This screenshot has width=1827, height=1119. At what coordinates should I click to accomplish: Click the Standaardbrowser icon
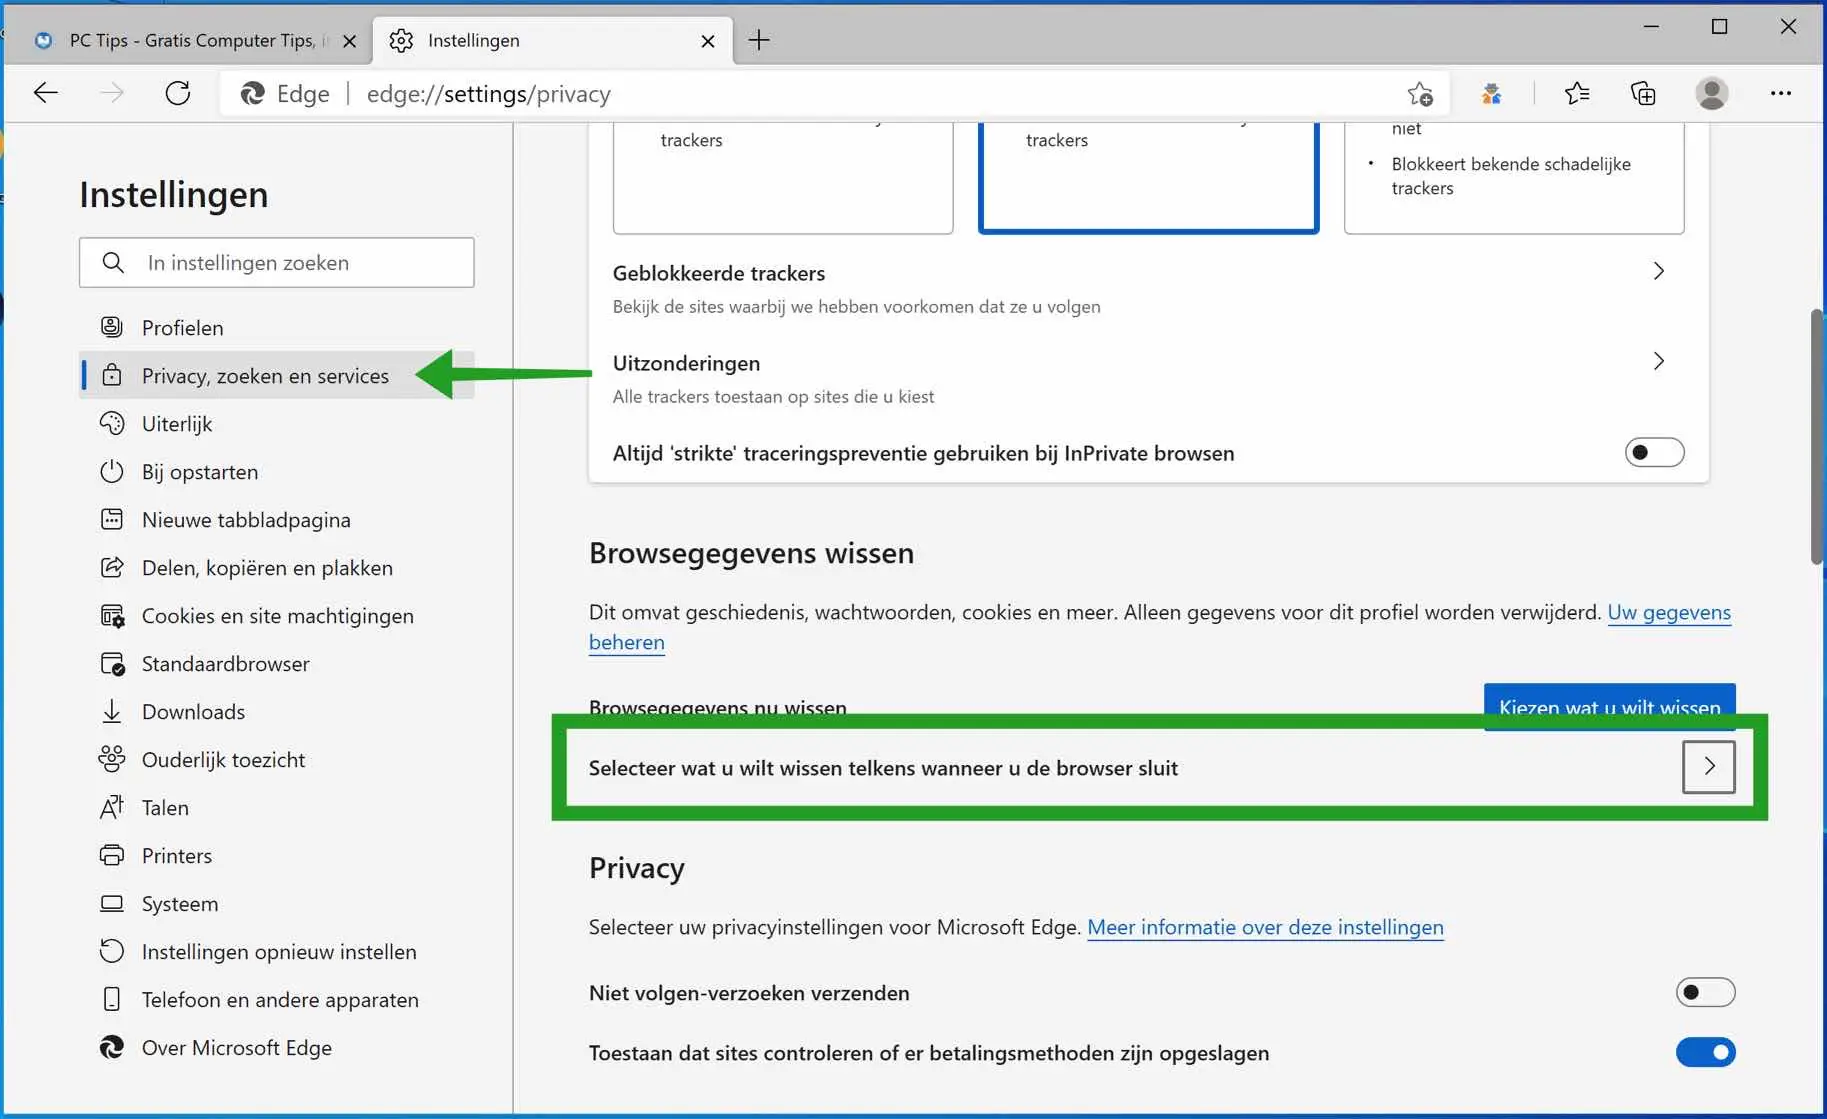coord(112,663)
